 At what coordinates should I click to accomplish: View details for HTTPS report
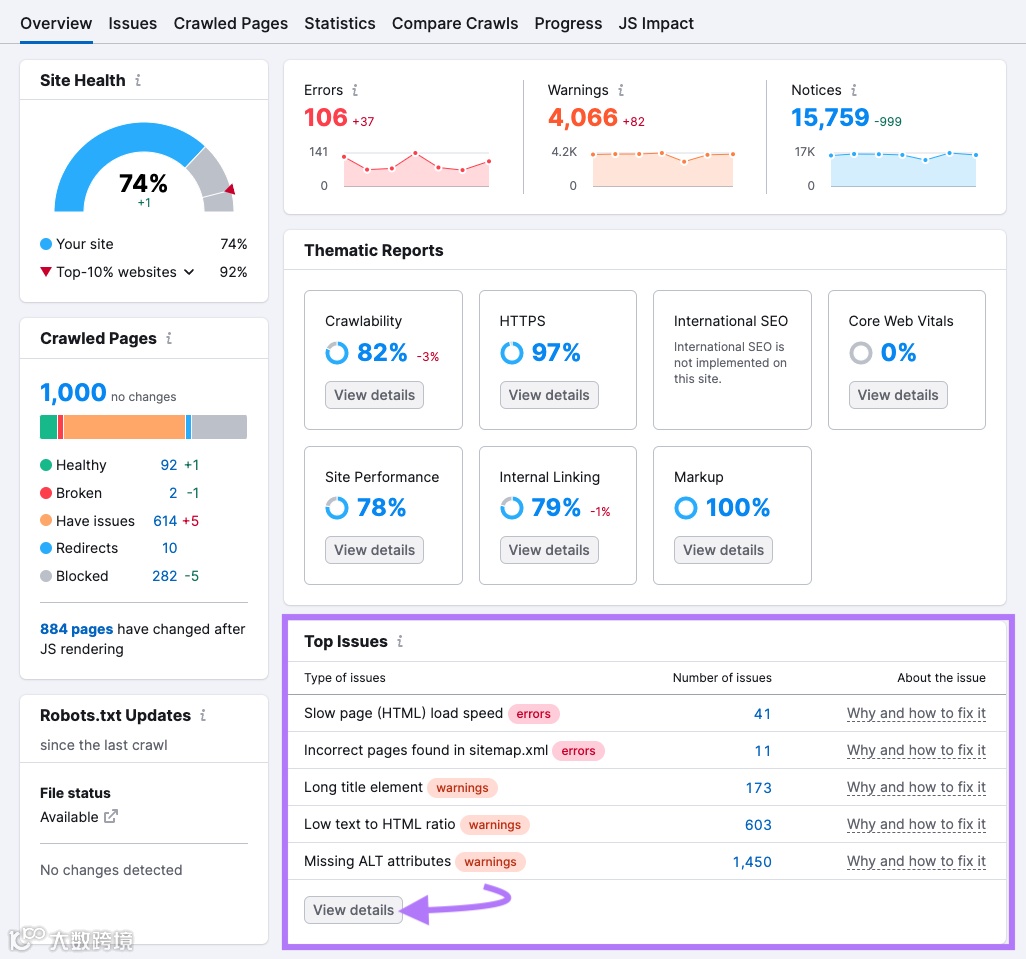coord(549,395)
